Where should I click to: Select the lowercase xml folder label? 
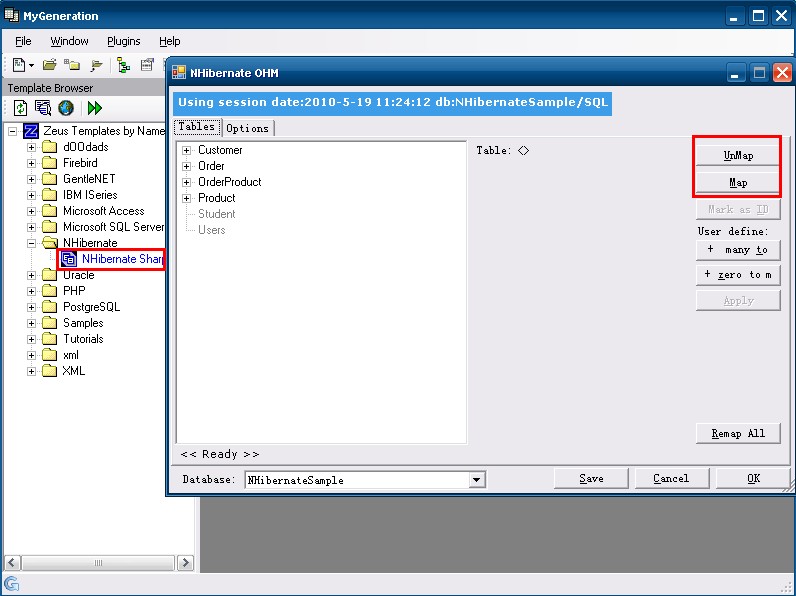71,355
